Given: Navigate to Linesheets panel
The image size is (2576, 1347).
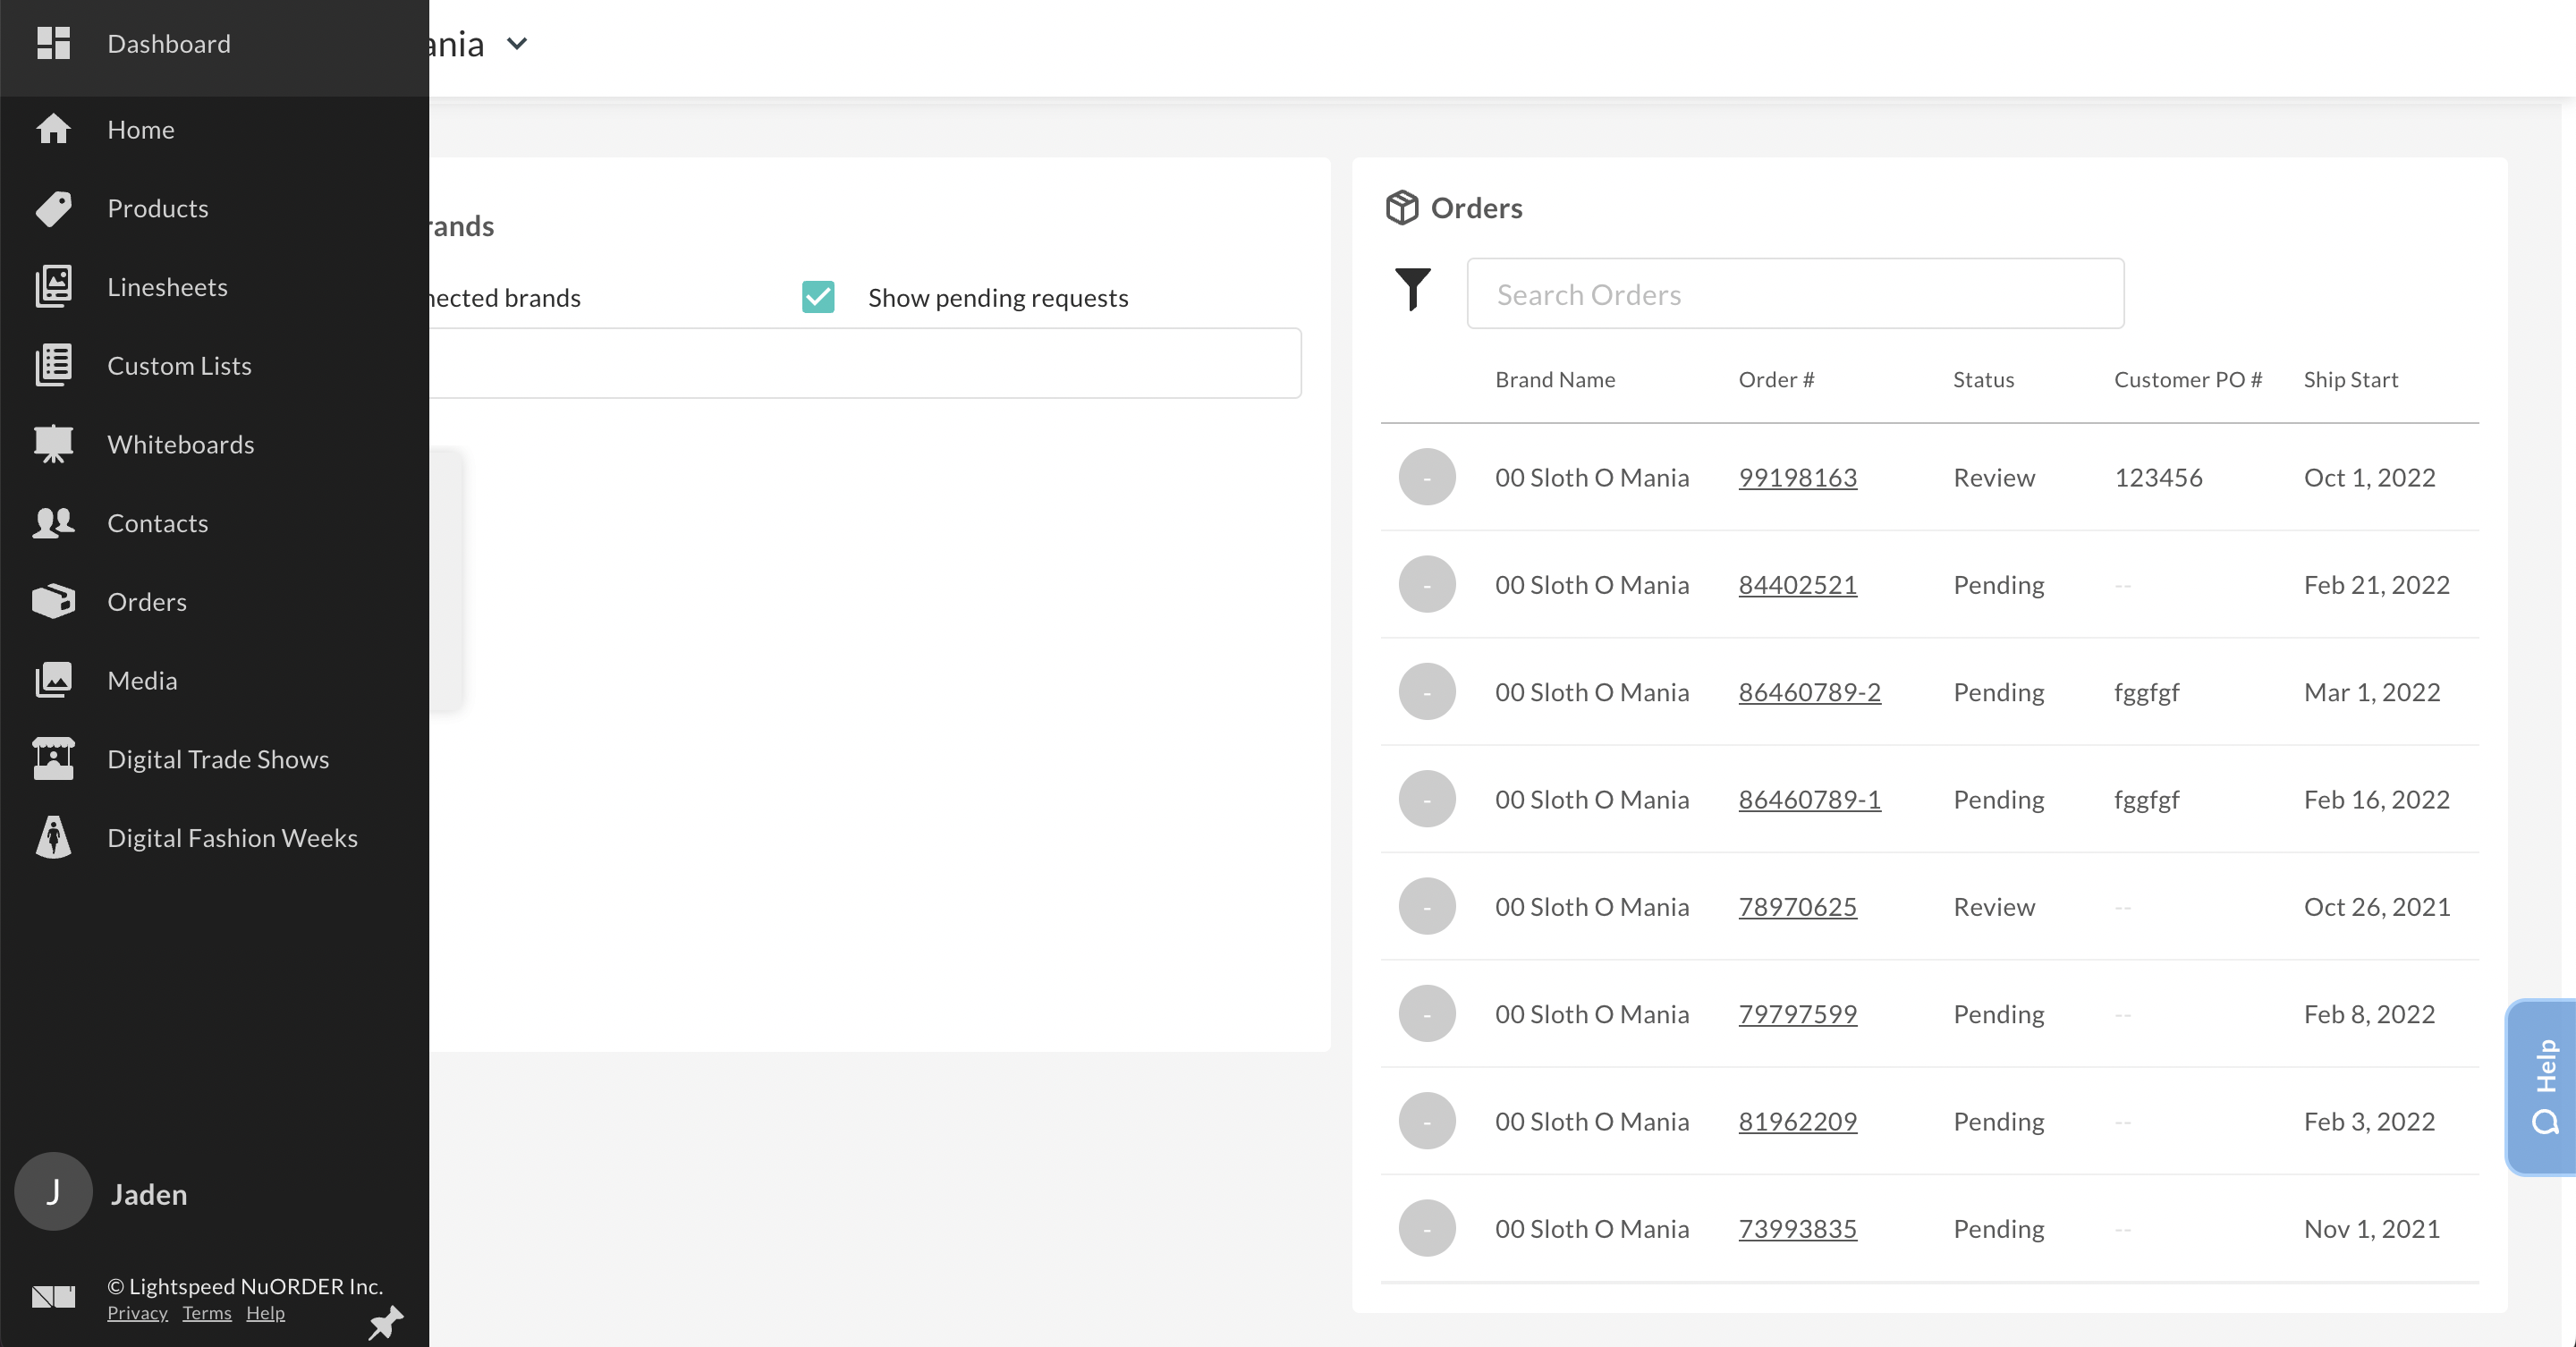Looking at the screenshot, I should click(x=167, y=286).
